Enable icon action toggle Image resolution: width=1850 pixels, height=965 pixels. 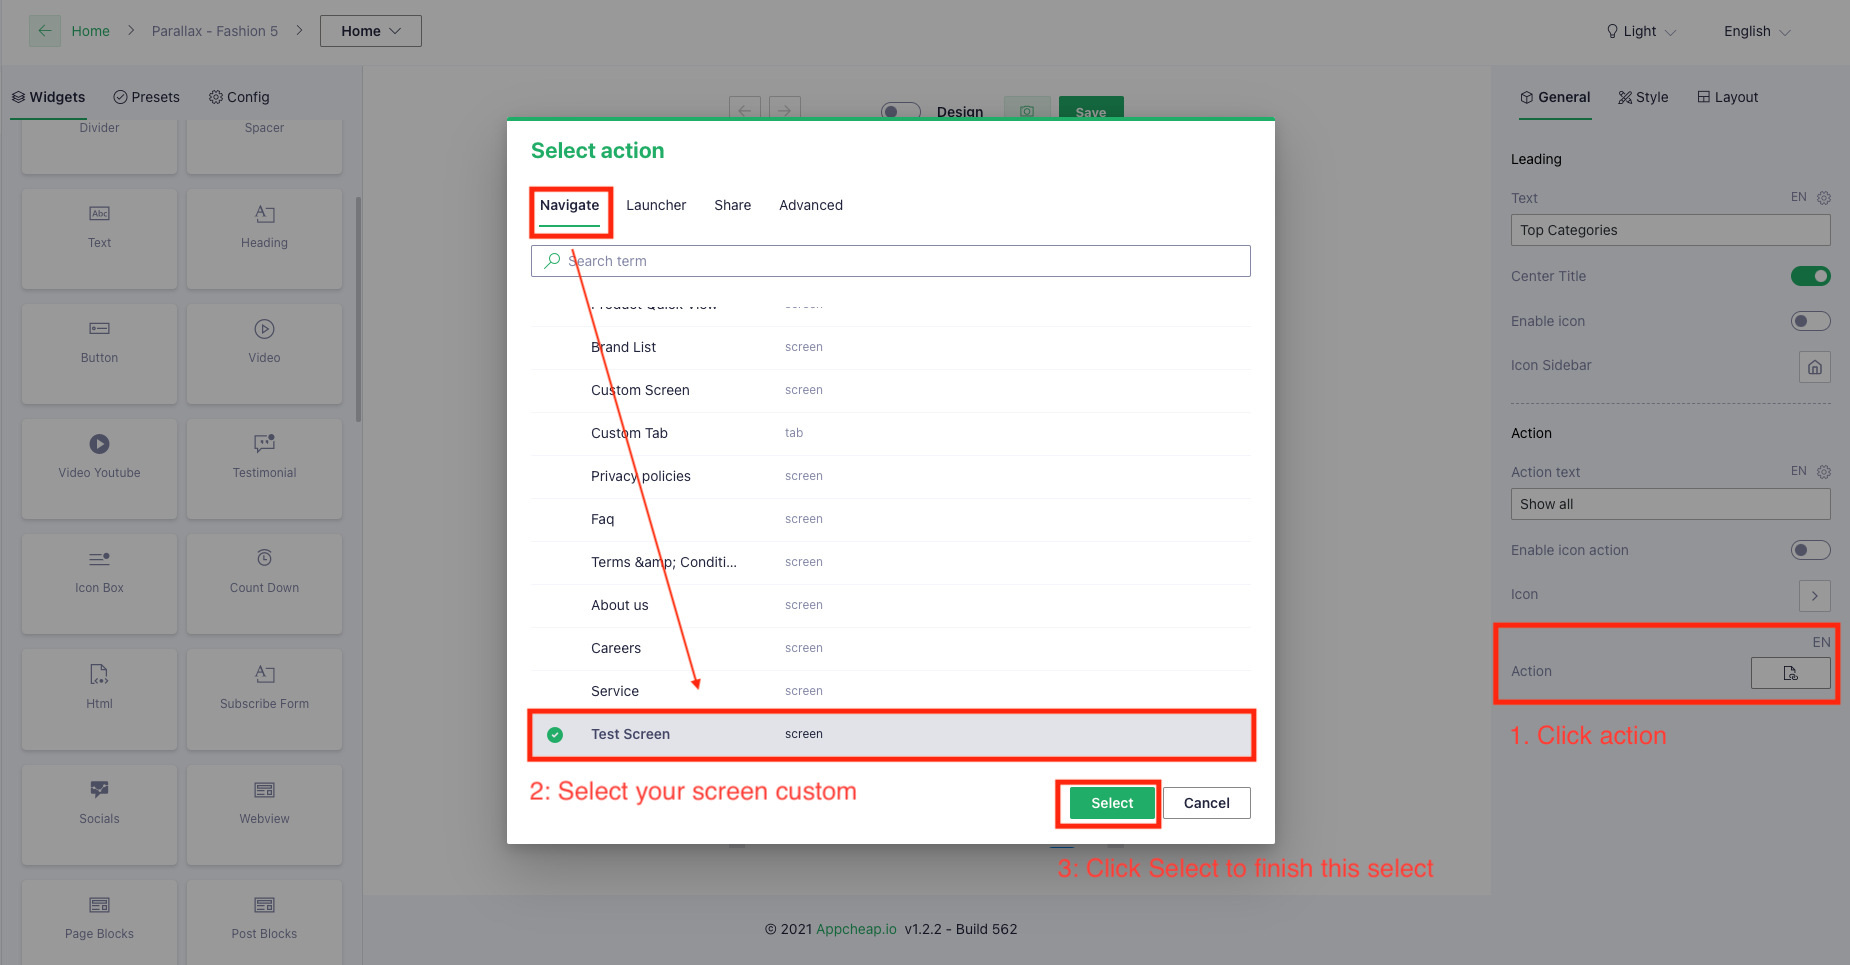pos(1808,549)
